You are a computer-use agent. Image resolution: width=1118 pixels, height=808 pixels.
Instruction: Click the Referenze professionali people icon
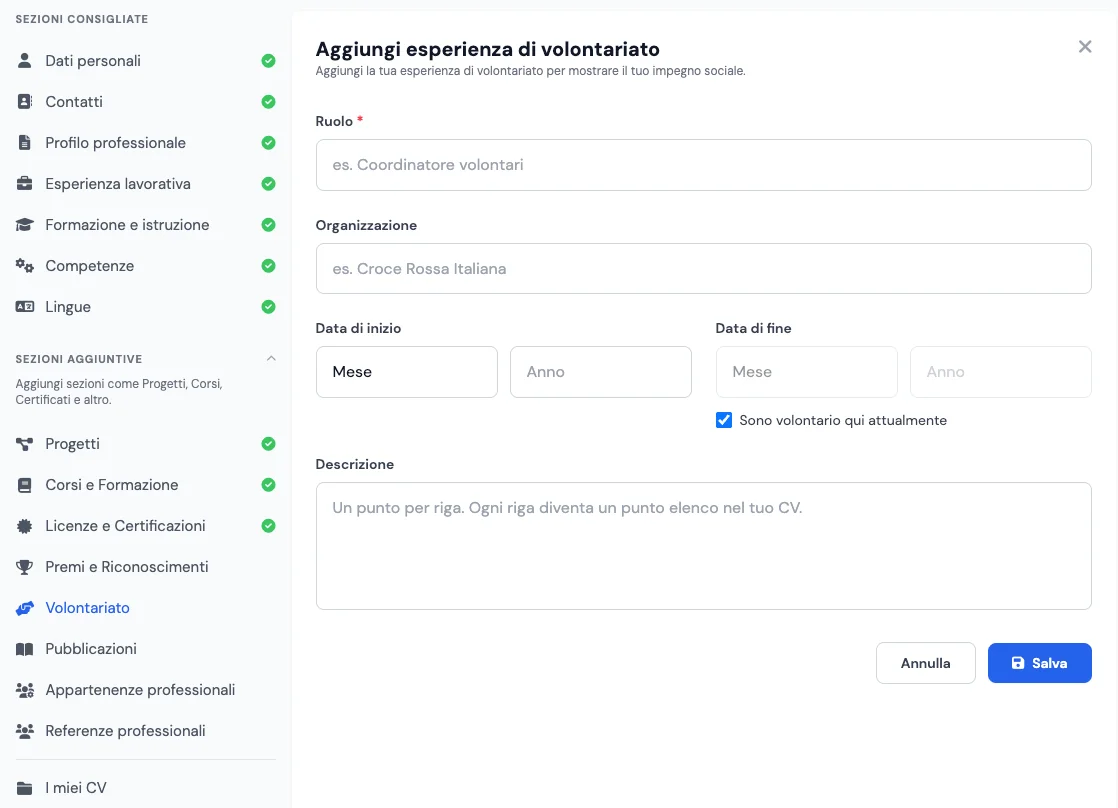click(24, 731)
